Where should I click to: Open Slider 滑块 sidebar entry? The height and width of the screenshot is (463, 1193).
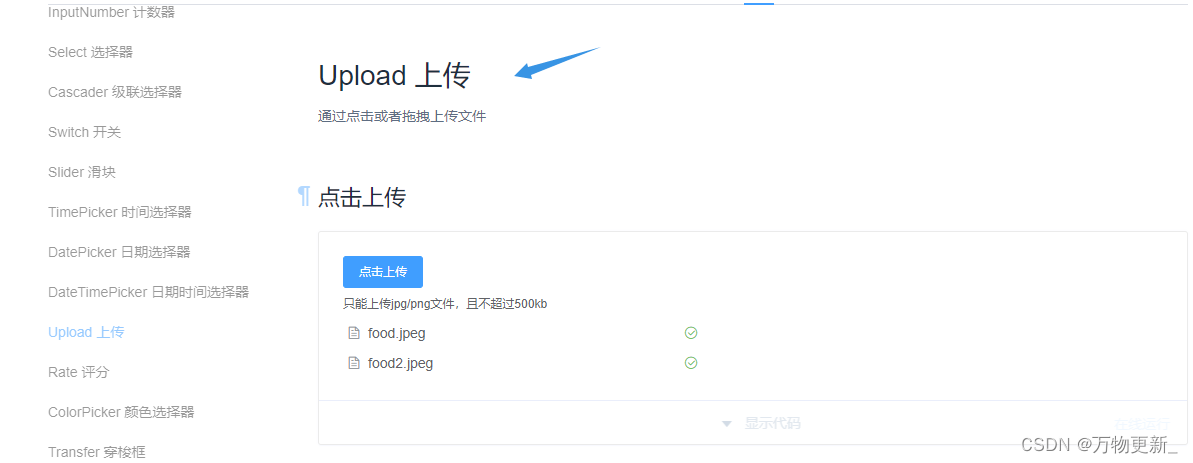coord(82,172)
